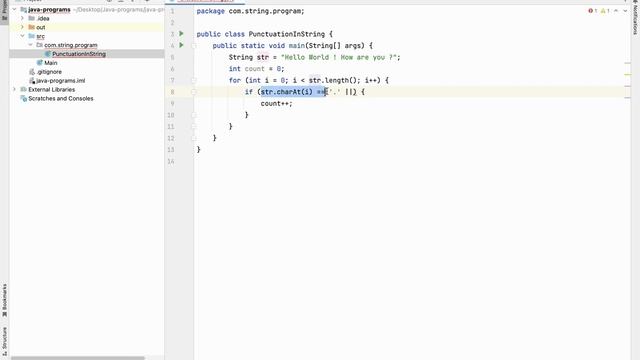
Task: Expand the .idea folder
Action: [x=22, y=18]
